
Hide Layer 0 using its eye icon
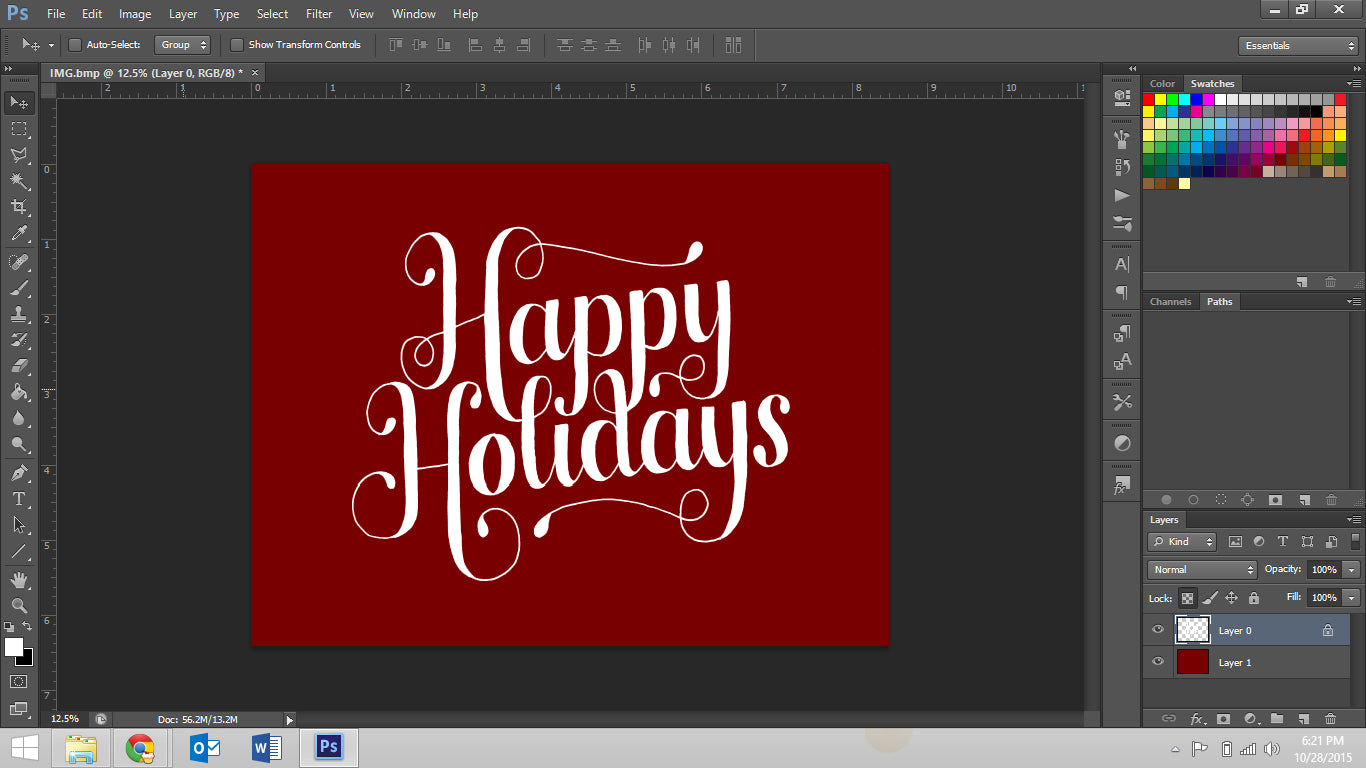coord(1158,630)
